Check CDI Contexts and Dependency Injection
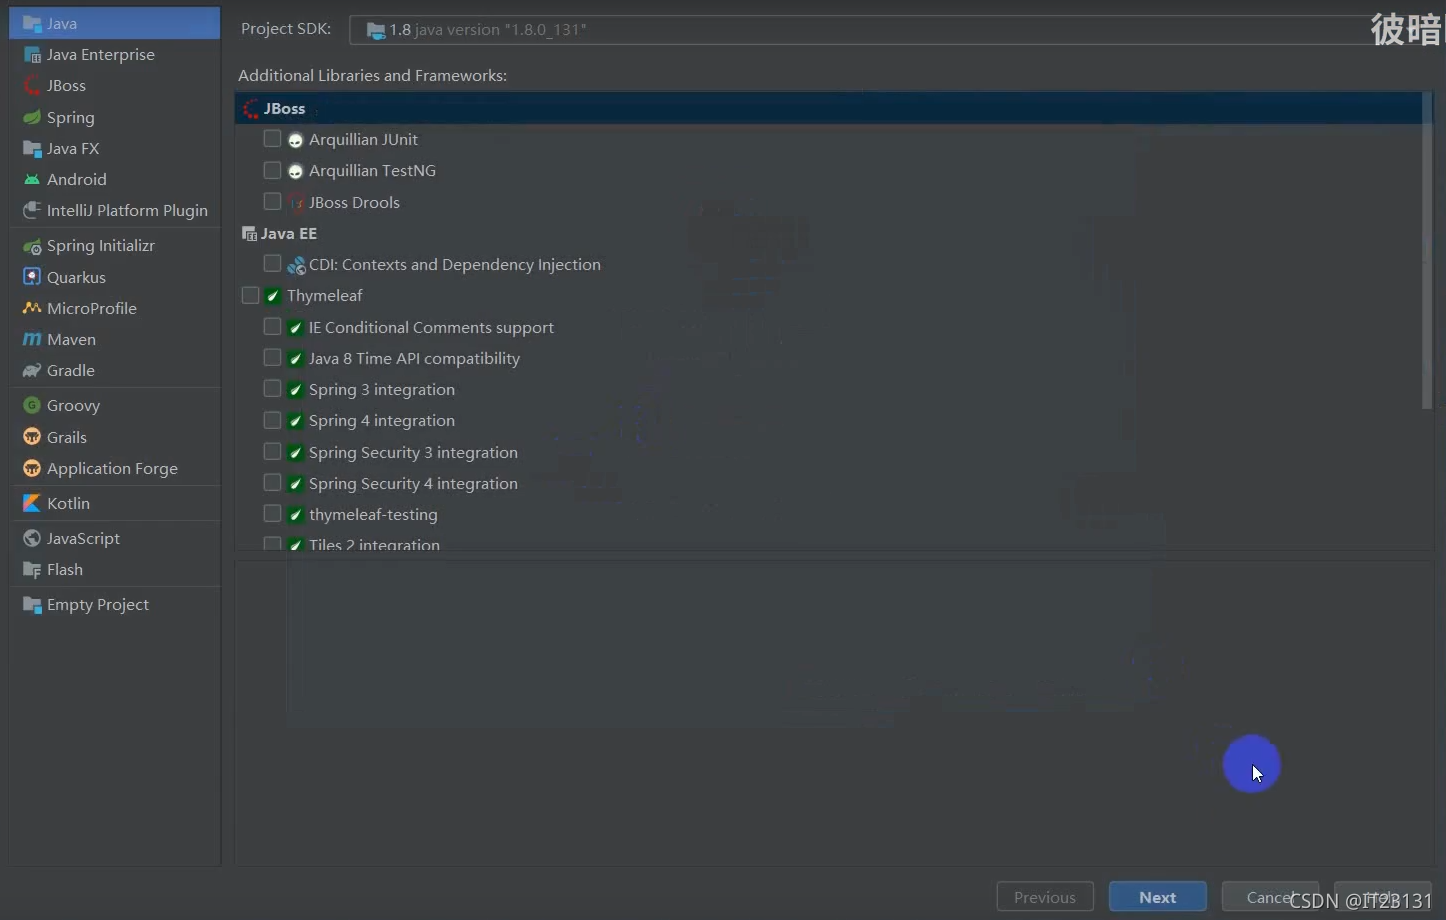 click(272, 263)
